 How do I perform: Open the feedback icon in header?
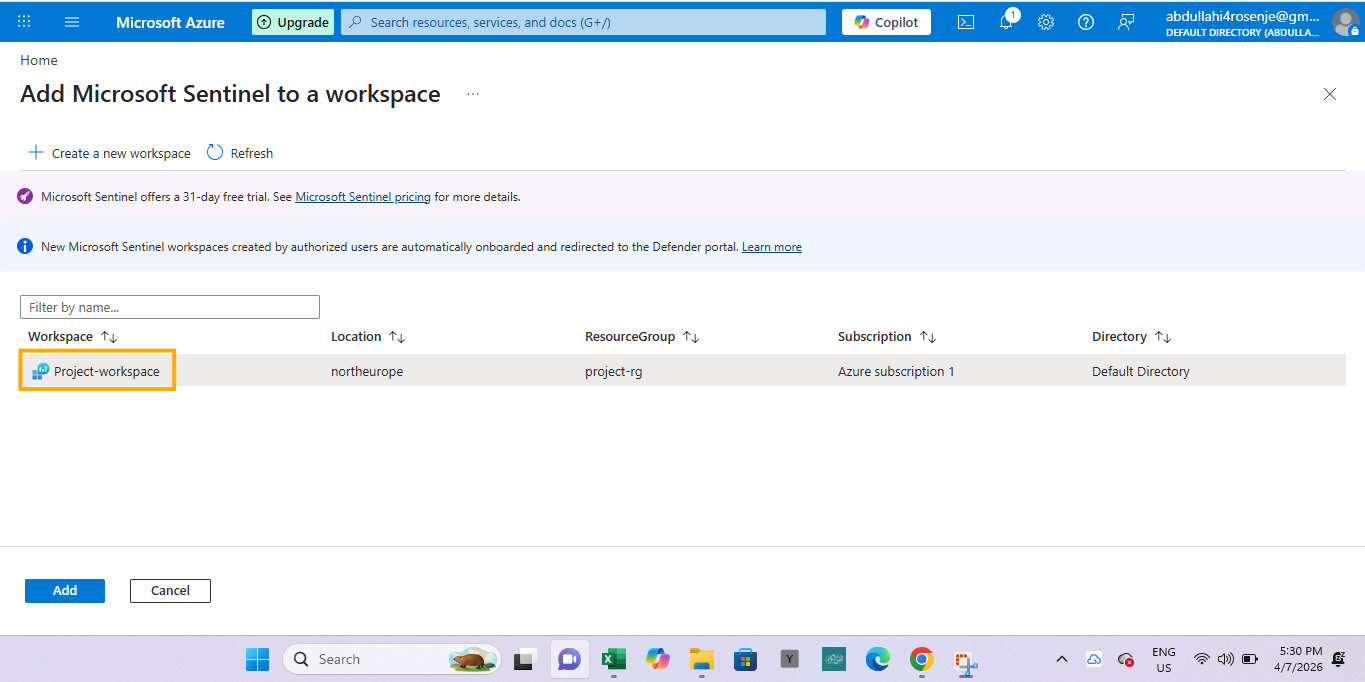(1126, 22)
